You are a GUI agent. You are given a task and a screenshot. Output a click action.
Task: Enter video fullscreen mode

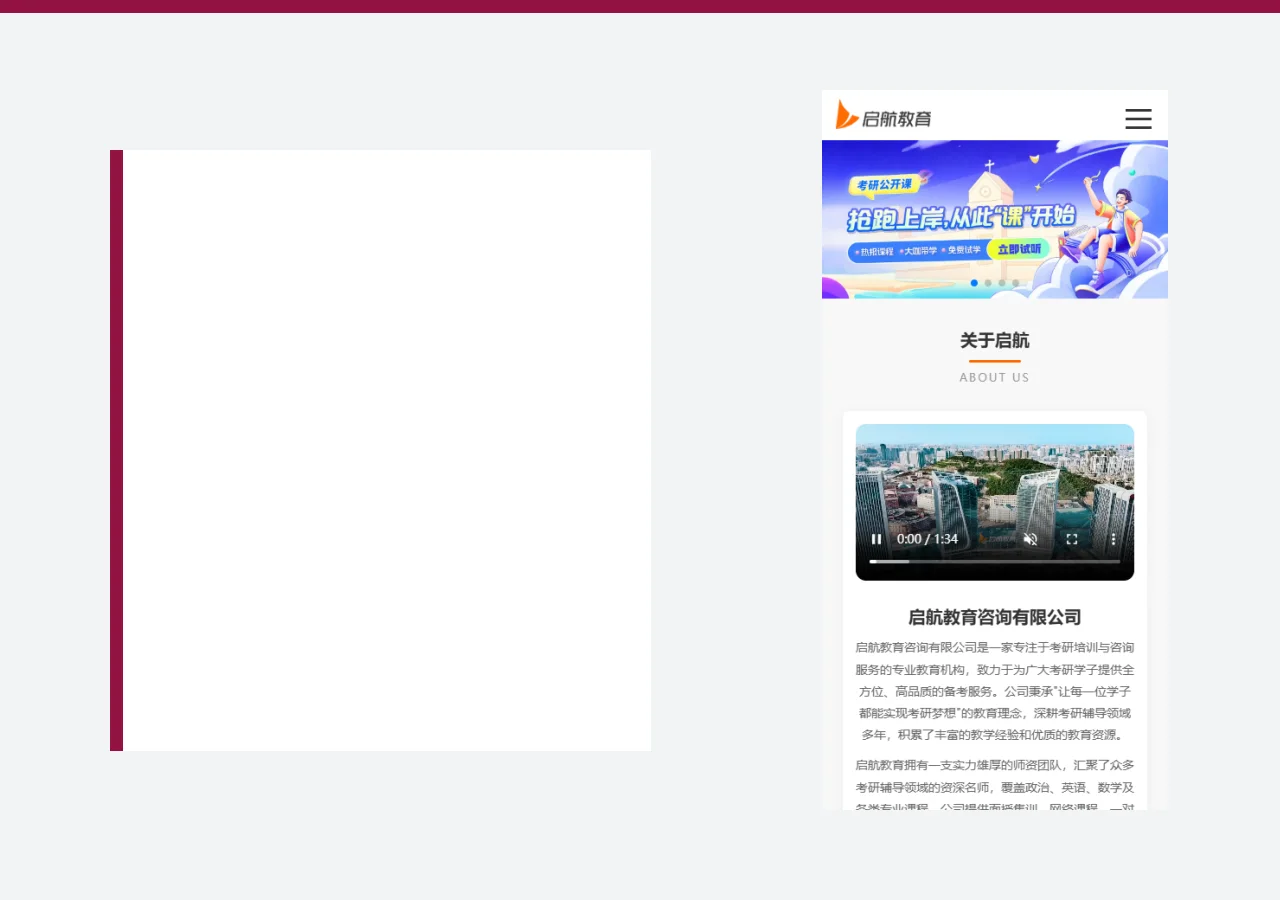coord(1072,539)
